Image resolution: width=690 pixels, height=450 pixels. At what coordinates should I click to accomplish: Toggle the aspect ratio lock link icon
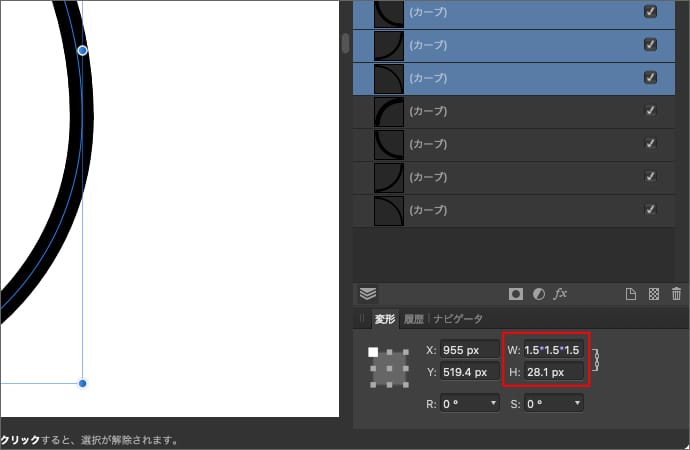tap(596, 360)
